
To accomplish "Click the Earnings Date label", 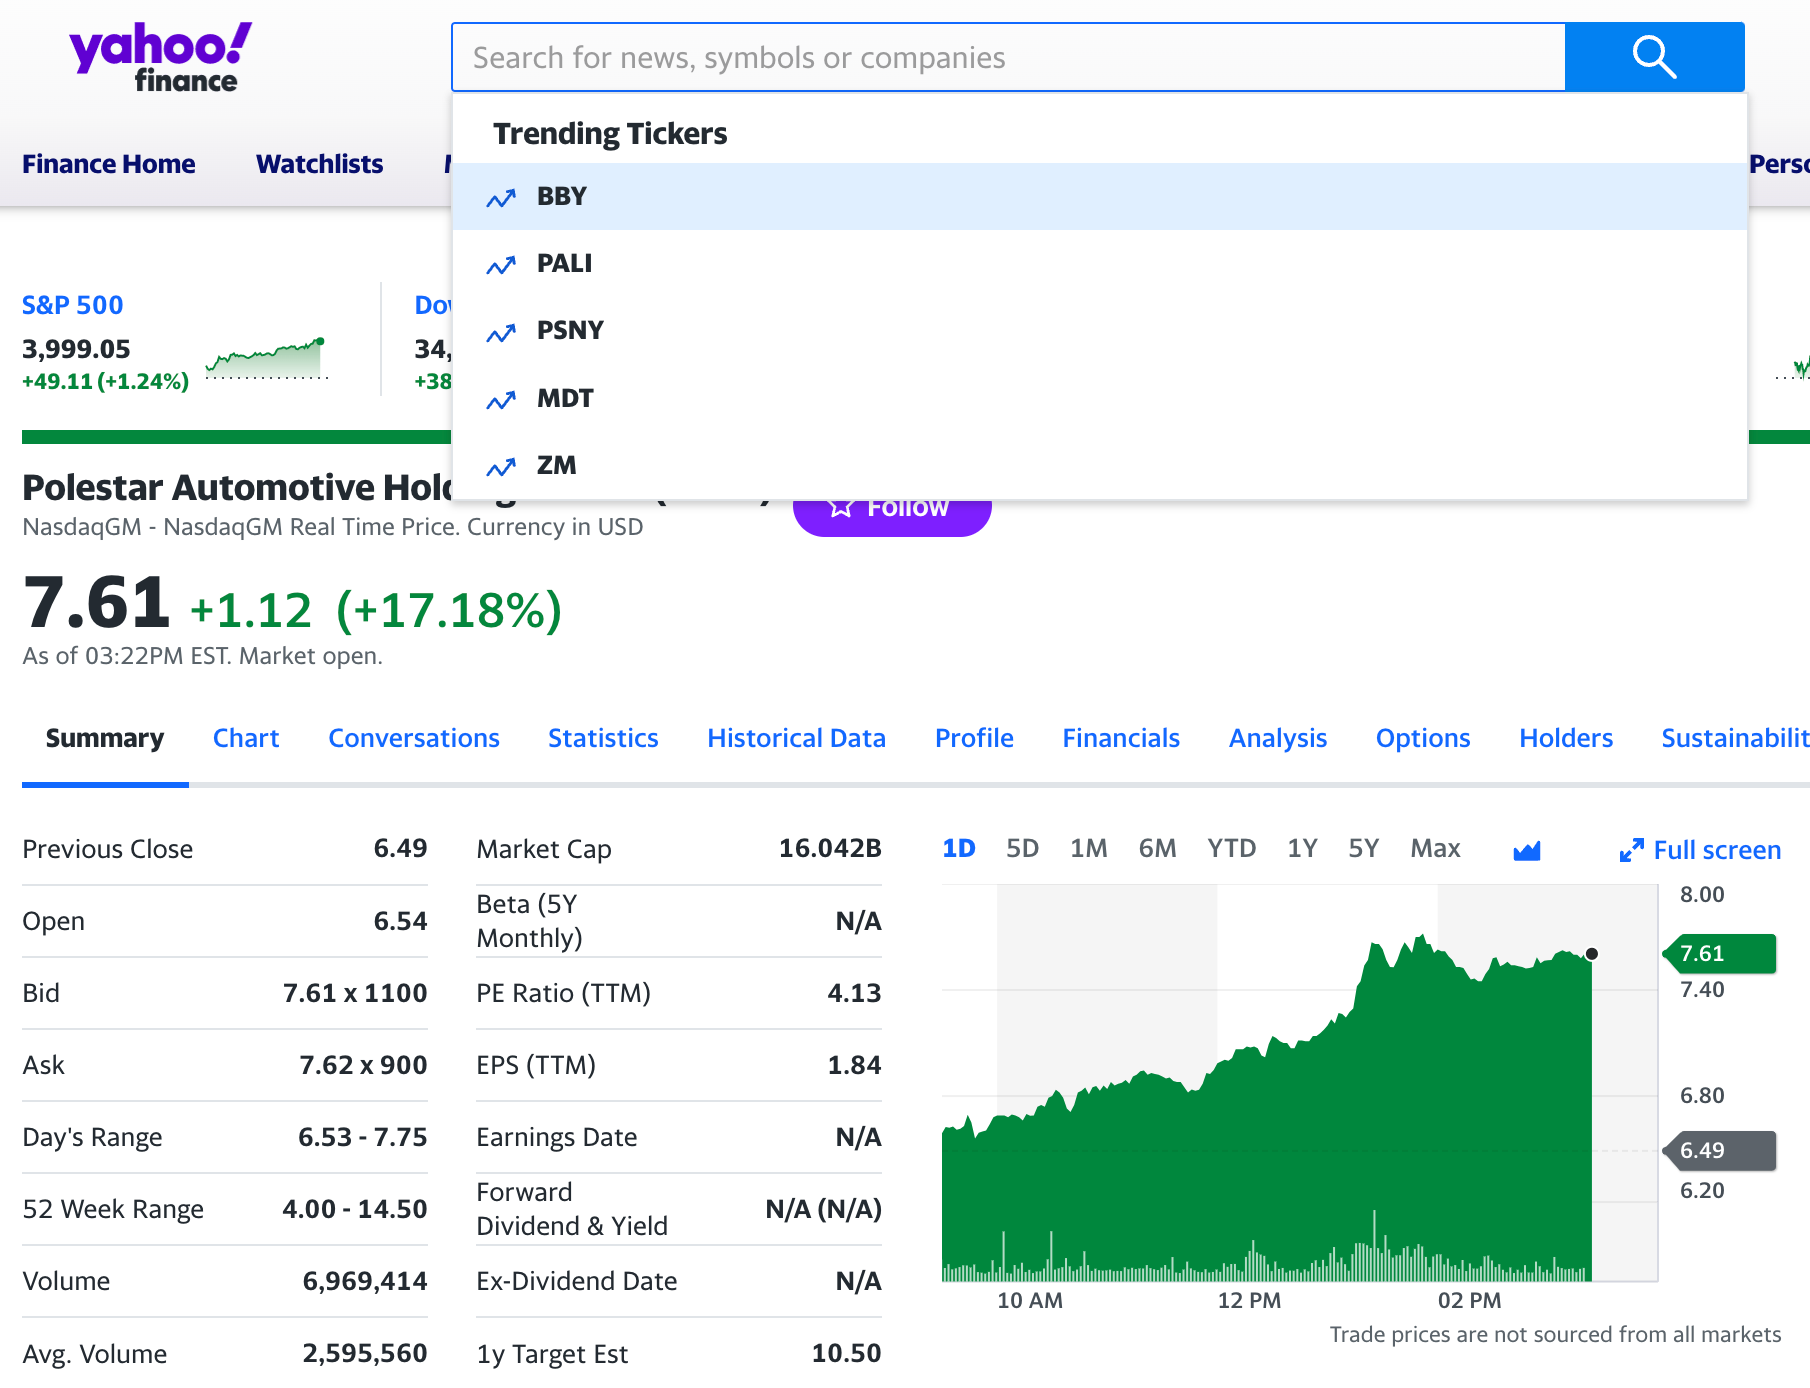I will (x=557, y=1137).
